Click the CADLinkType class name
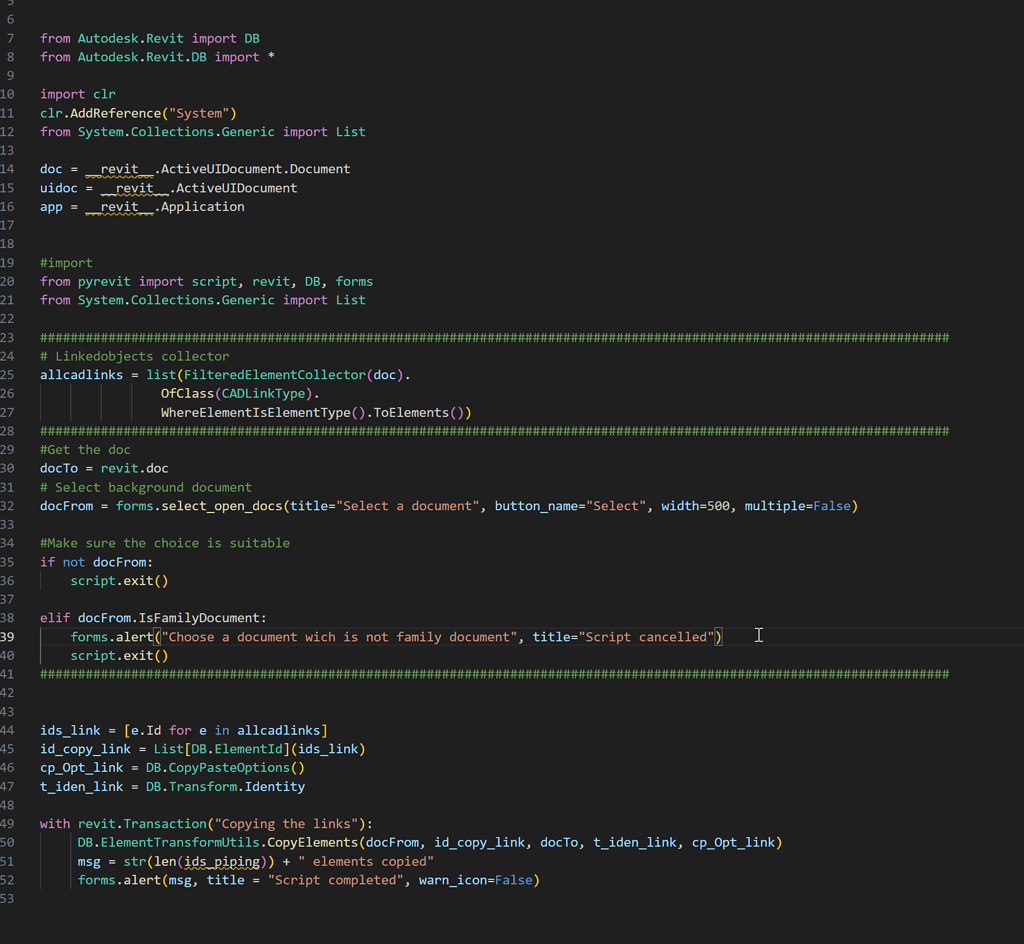This screenshot has width=1024, height=944. (263, 394)
